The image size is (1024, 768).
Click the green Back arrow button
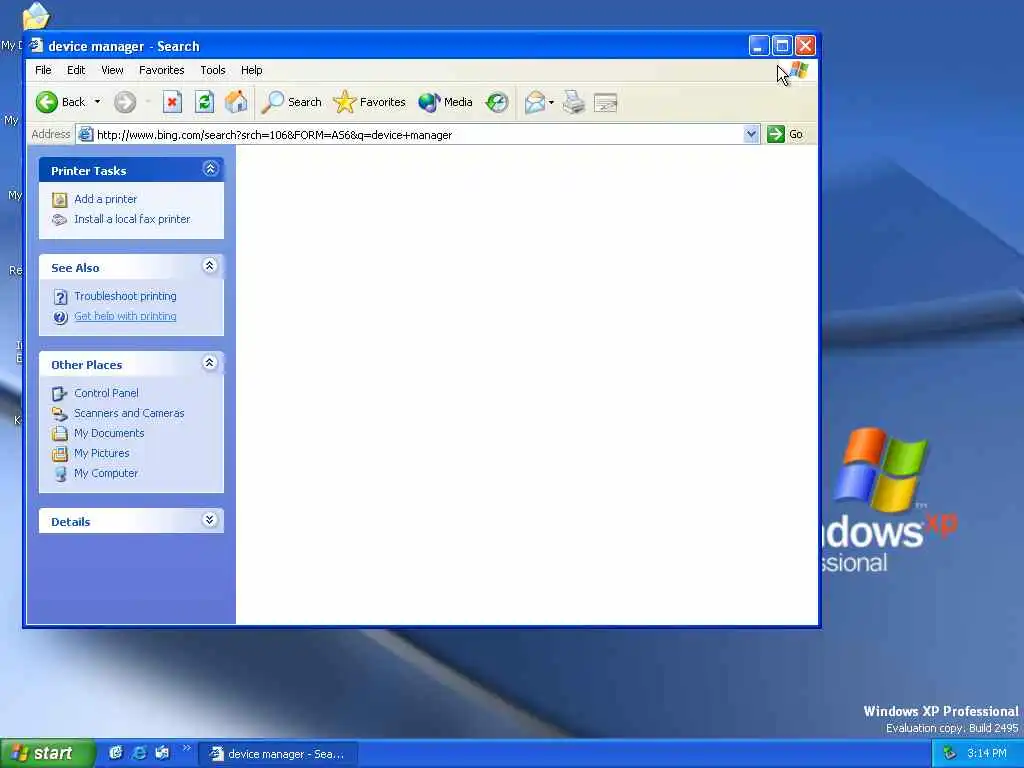point(47,103)
